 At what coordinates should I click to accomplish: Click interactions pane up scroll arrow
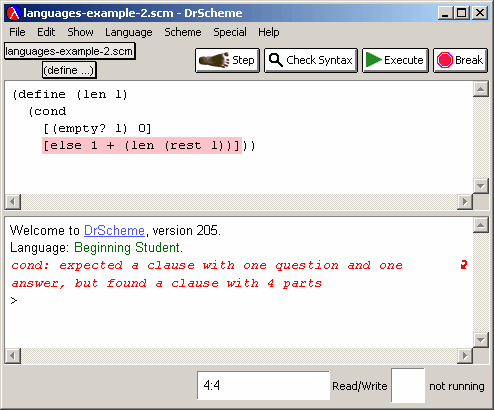tap(480, 226)
